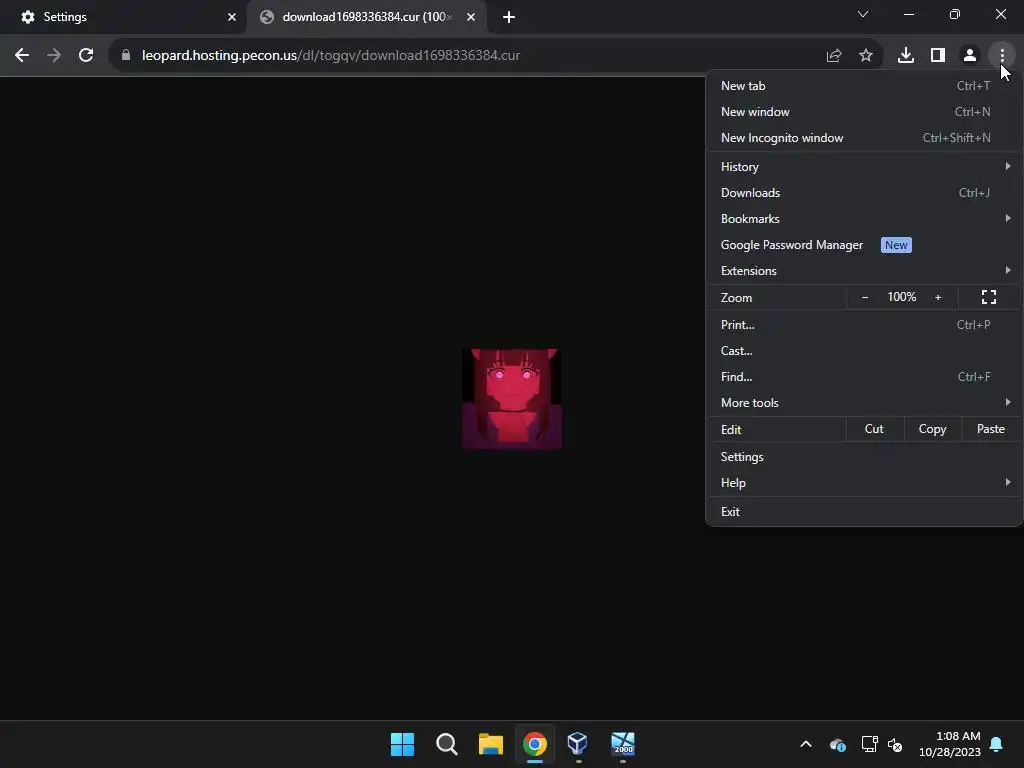The image size is (1024, 768).
Task: Open VirtualBox cube taskbar app
Action: tap(578, 744)
